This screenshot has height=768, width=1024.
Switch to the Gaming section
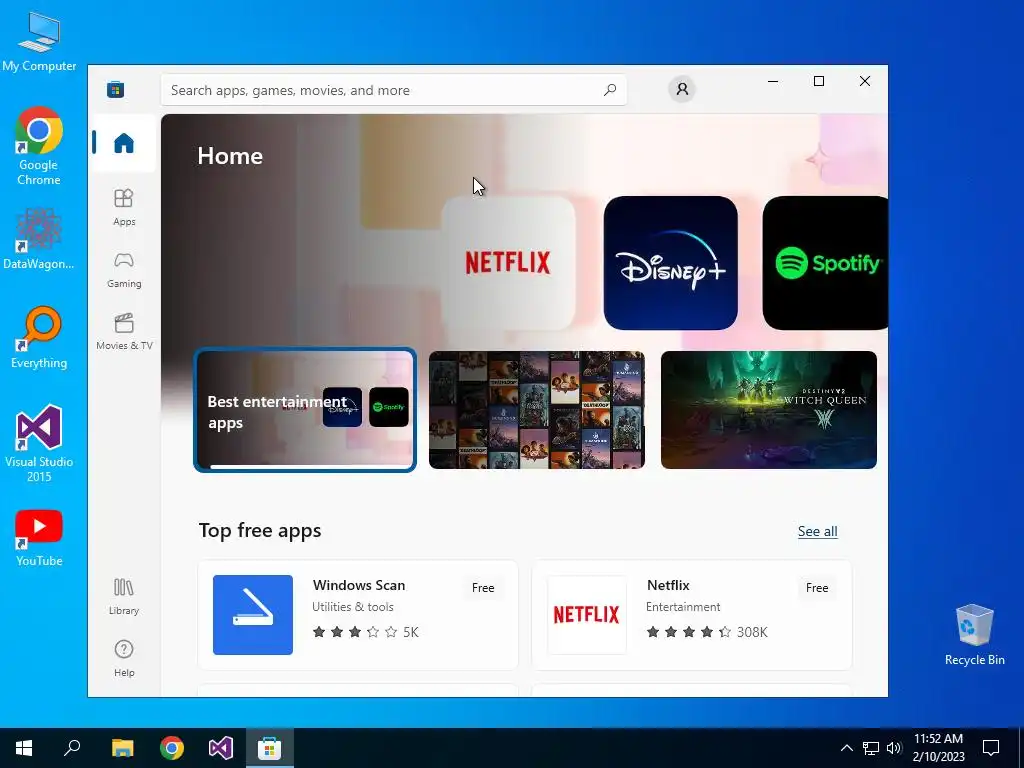coord(123,270)
